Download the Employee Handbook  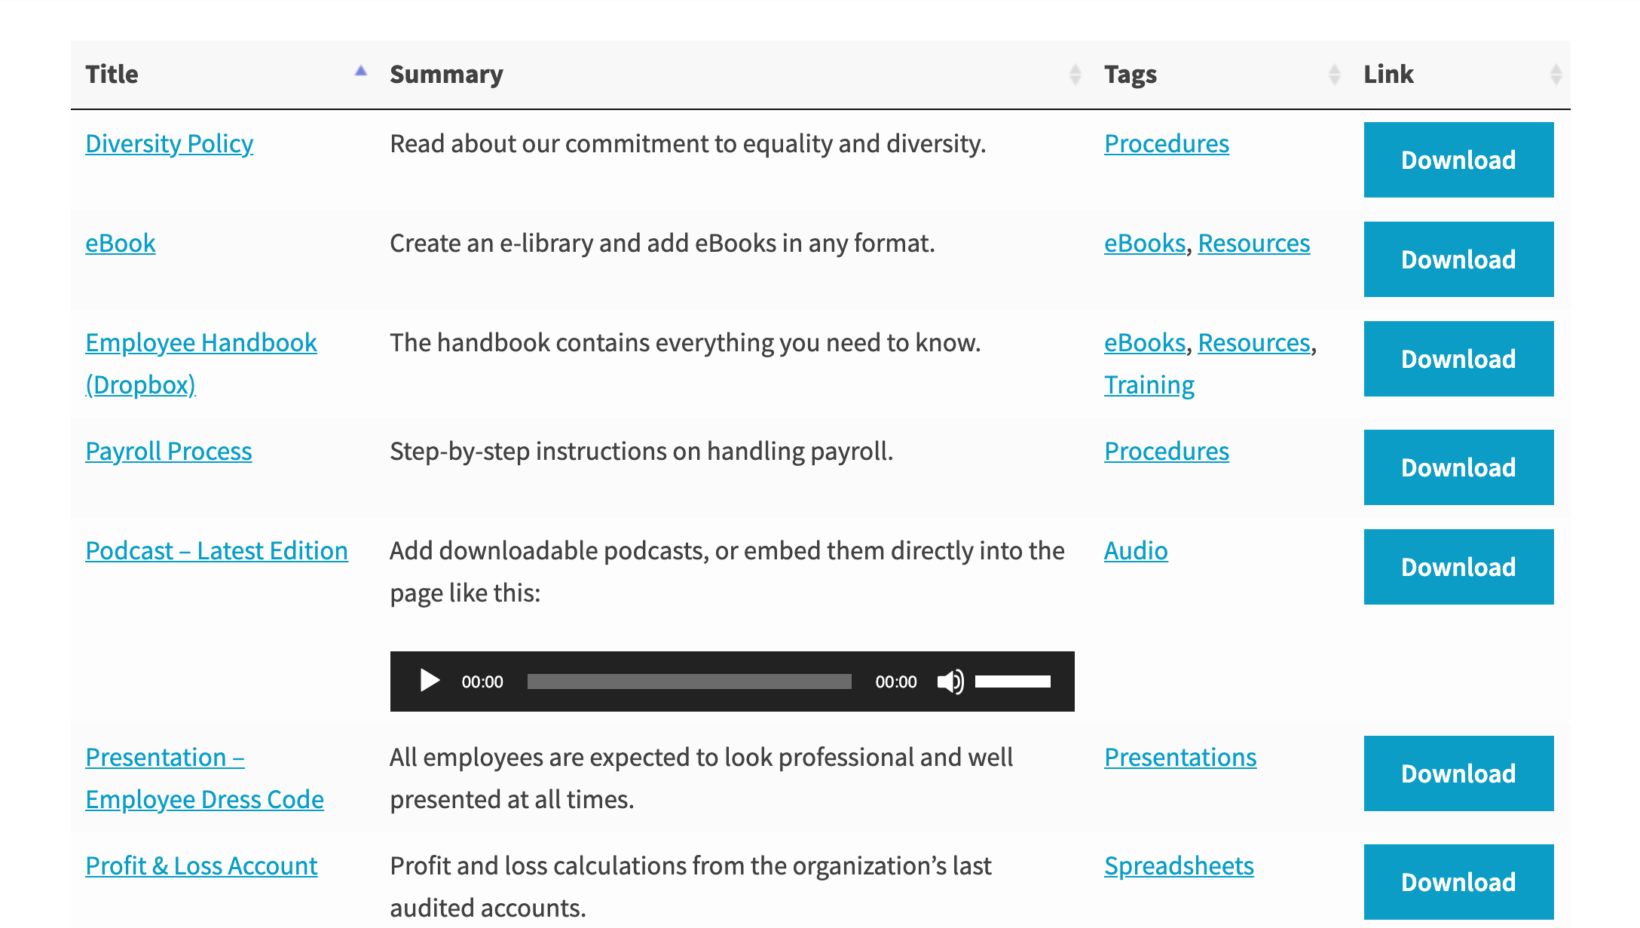1458,358
